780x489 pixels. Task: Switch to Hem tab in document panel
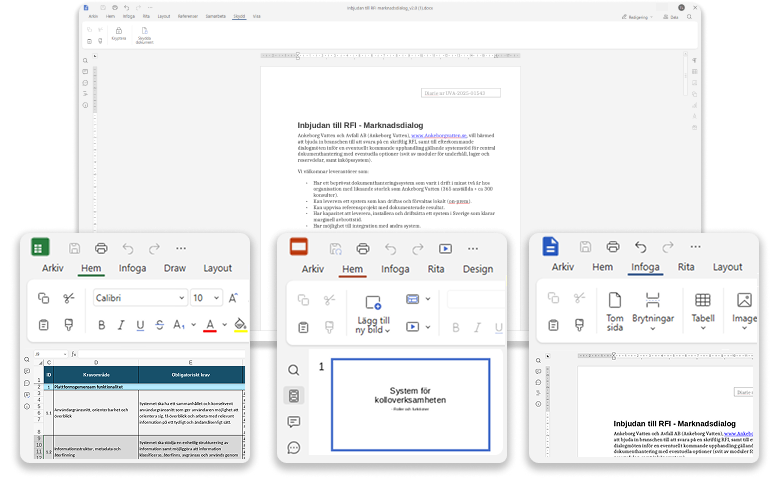click(x=602, y=267)
